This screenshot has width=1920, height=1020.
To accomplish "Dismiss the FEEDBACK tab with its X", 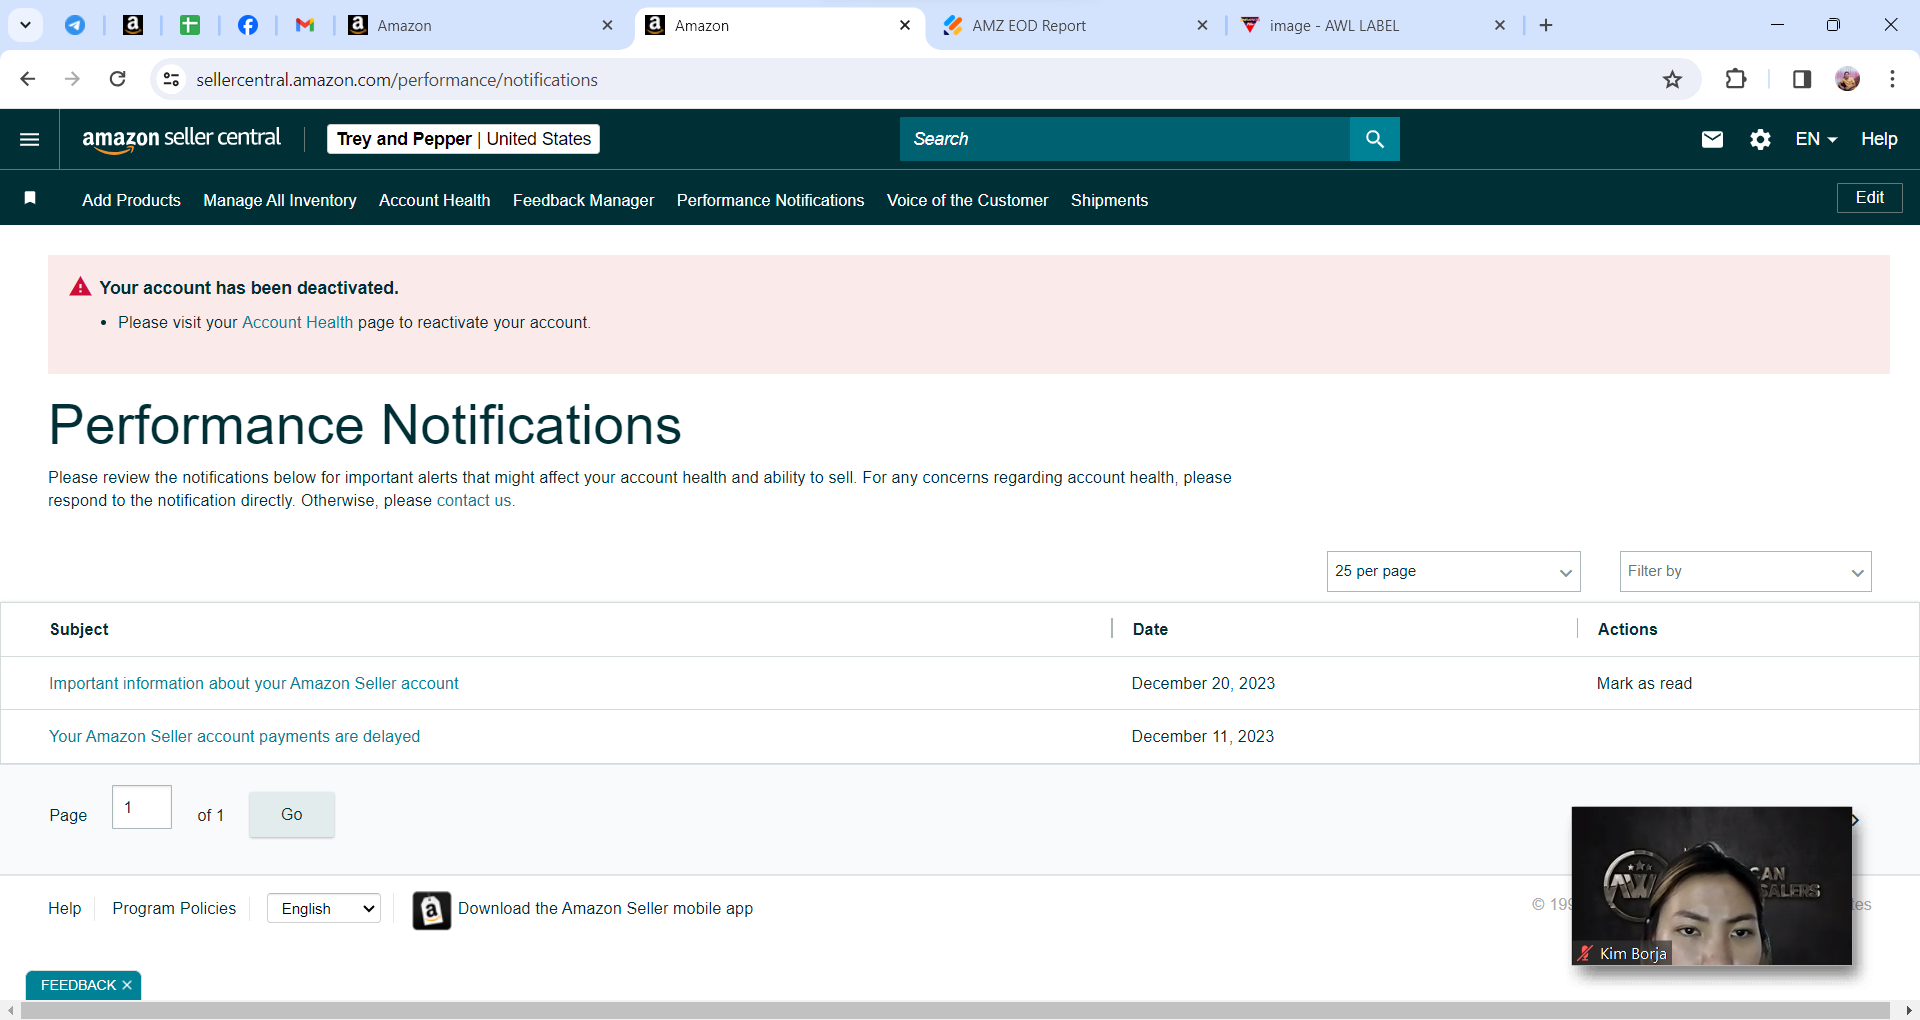I will [x=127, y=985].
